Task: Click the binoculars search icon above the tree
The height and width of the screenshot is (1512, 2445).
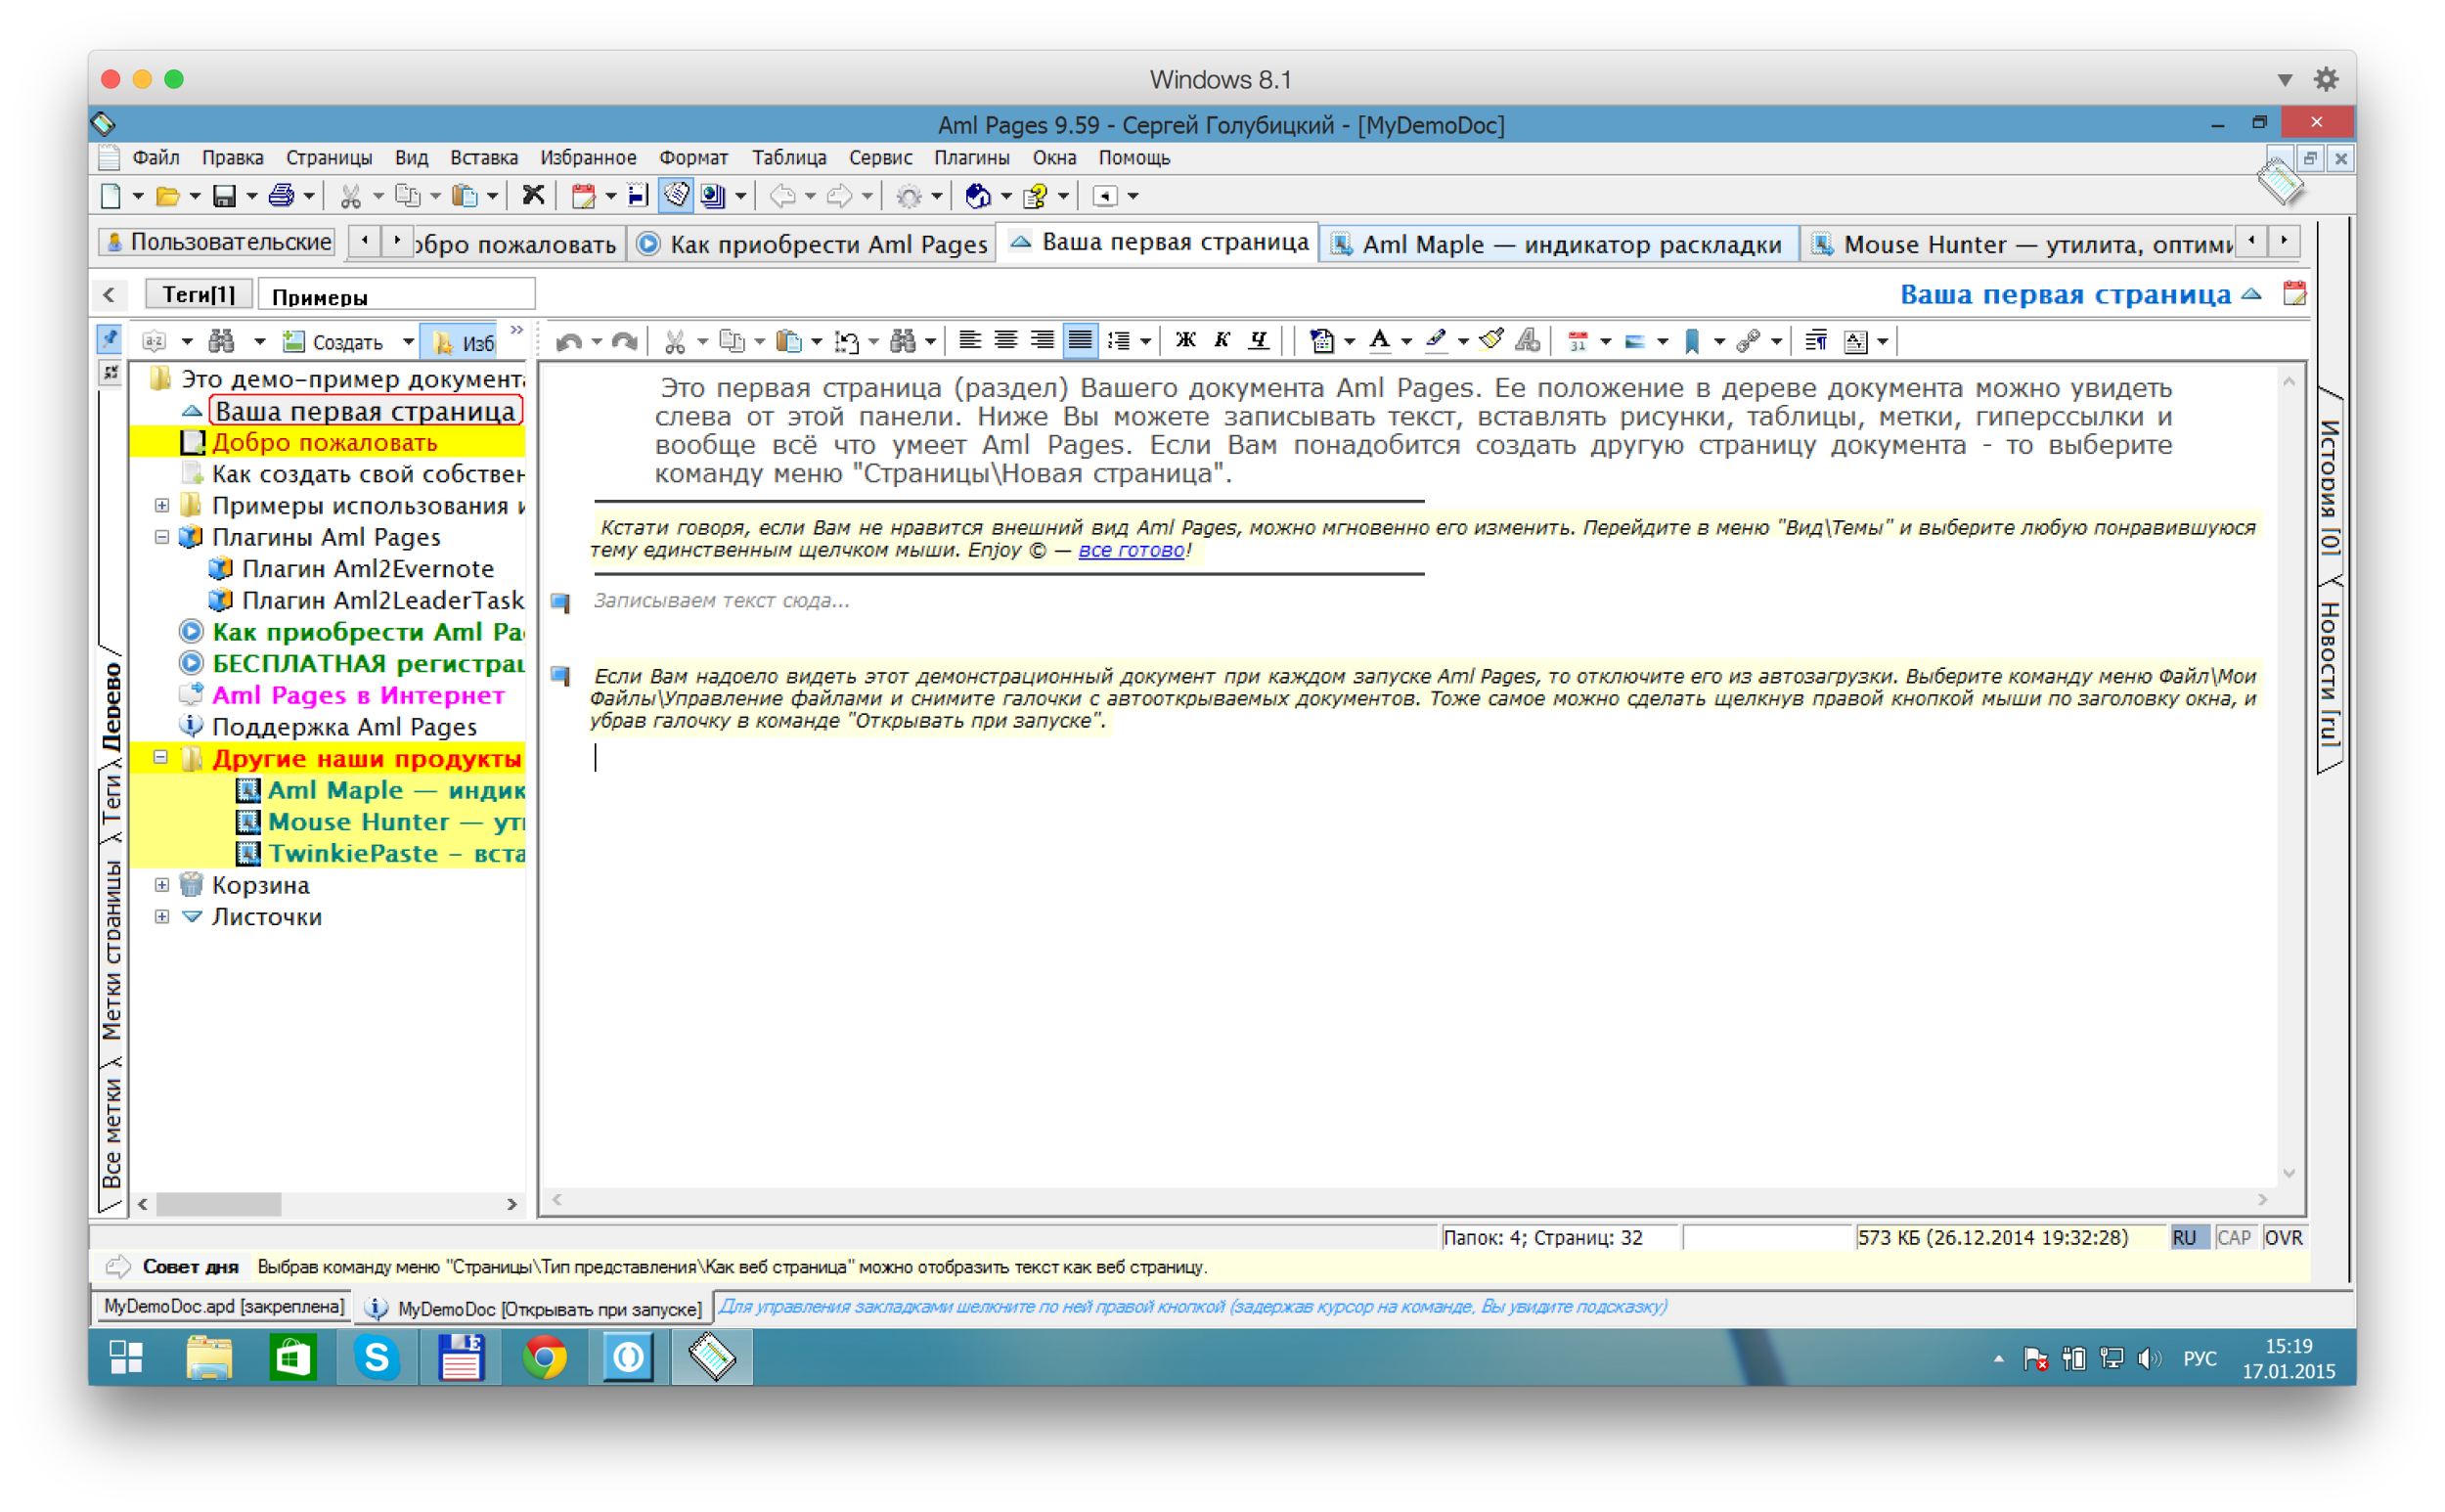Action: pos(221,341)
